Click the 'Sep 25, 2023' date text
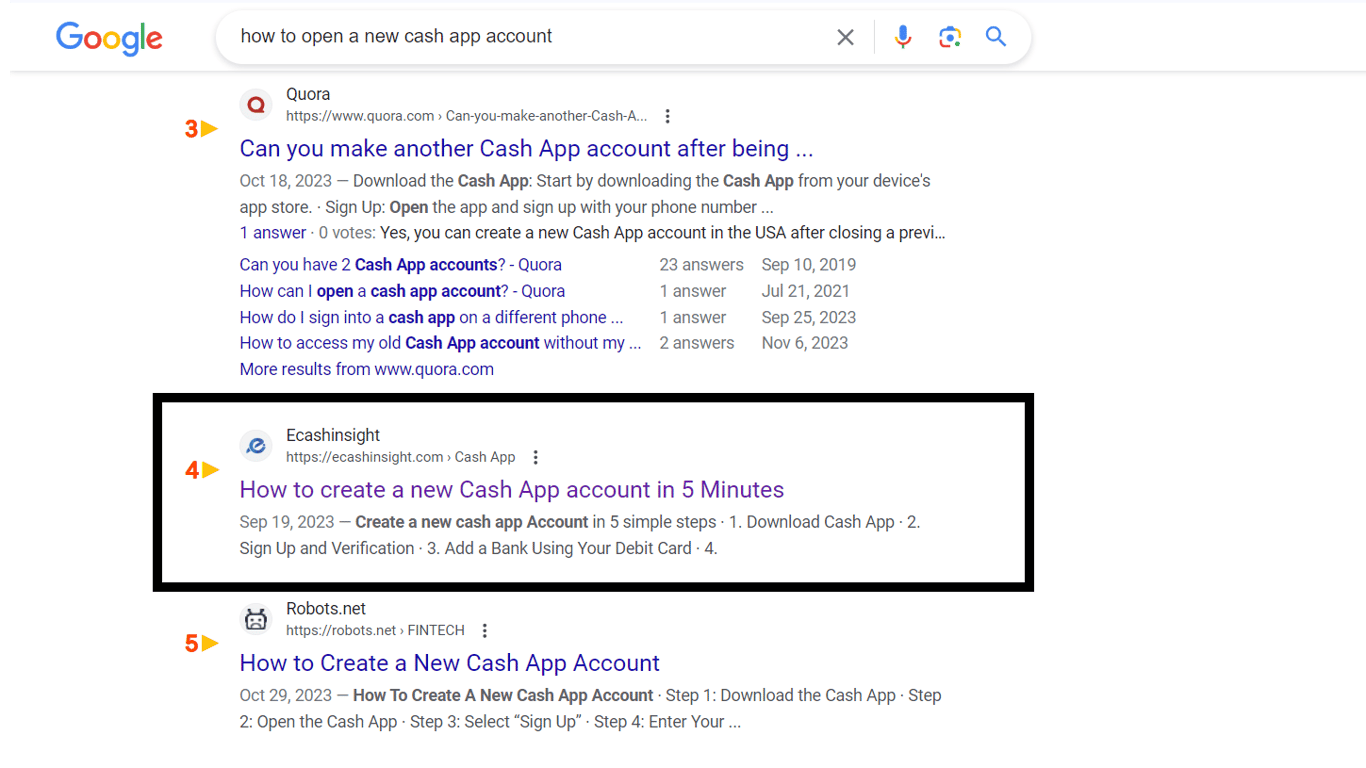Viewport: 1366px width, 768px height. pyautogui.click(x=809, y=317)
